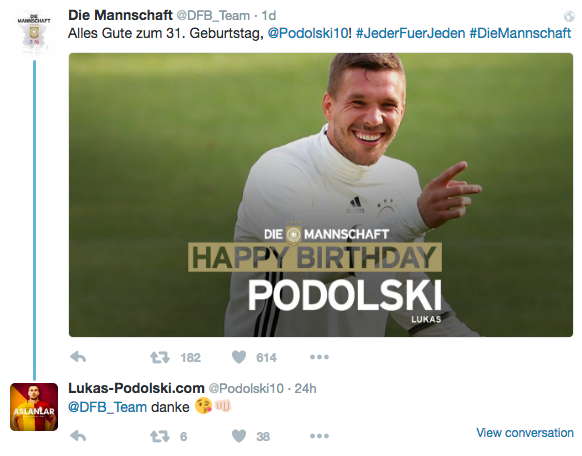
Task: Open the Die Mannschaft account name
Action: pyautogui.click(x=120, y=15)
